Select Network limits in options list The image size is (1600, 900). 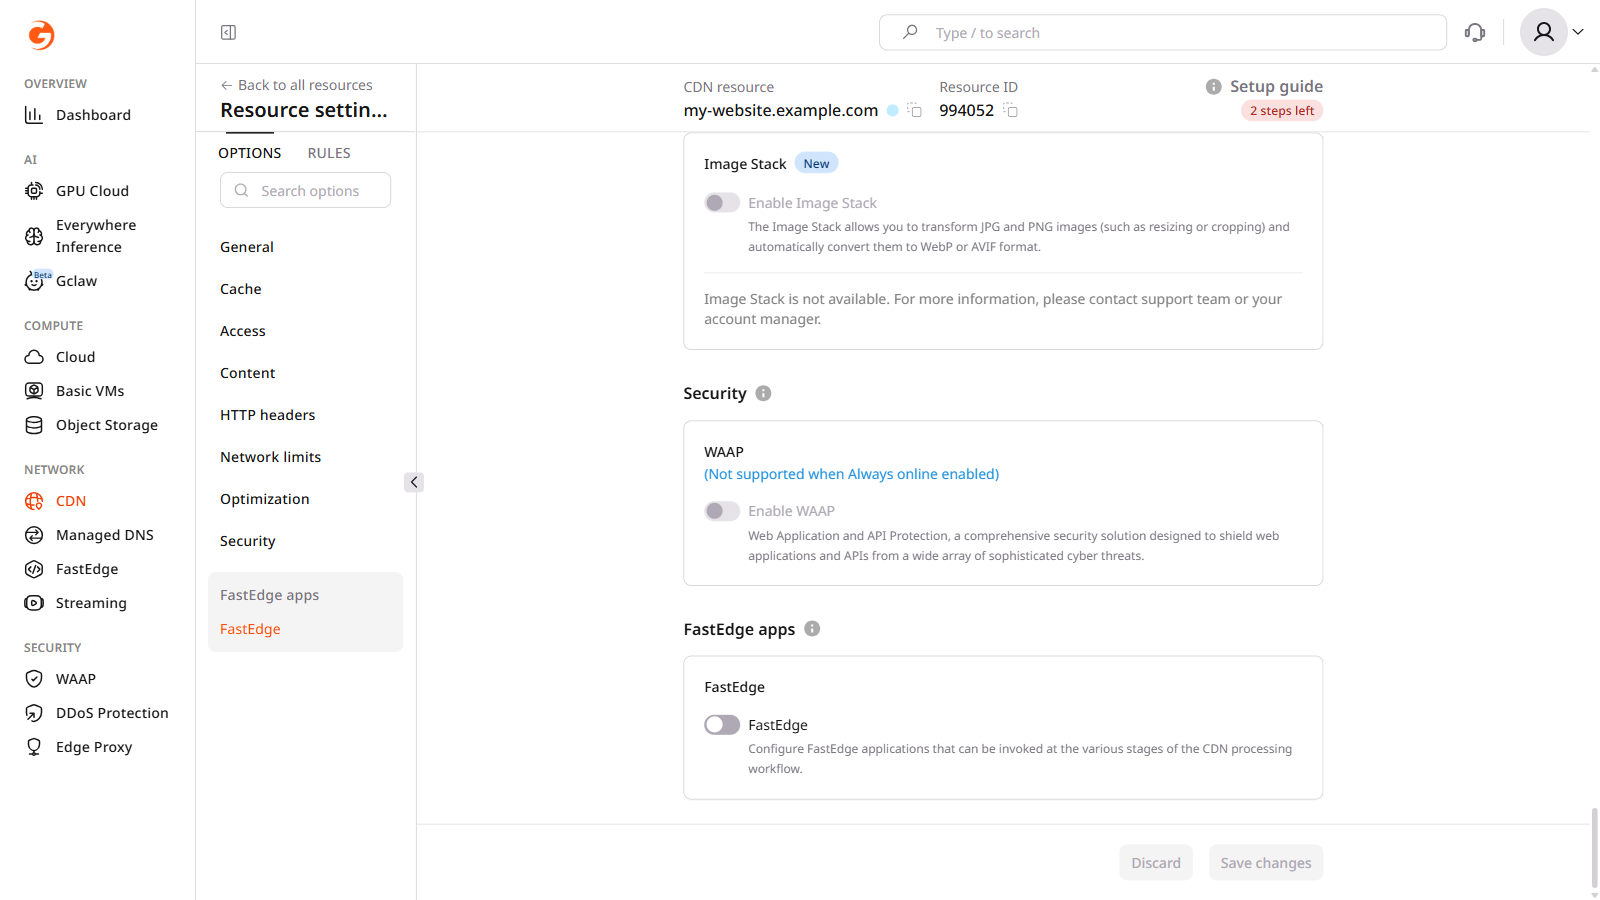(271, 457)
